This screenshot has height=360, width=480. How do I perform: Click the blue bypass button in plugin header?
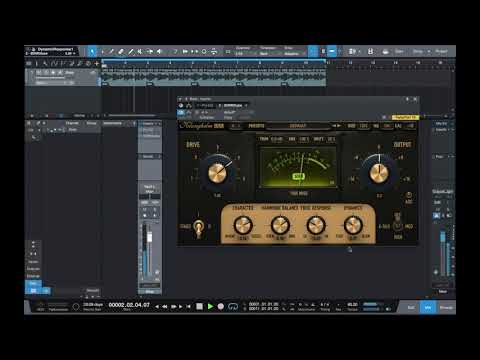coord(181,113)
